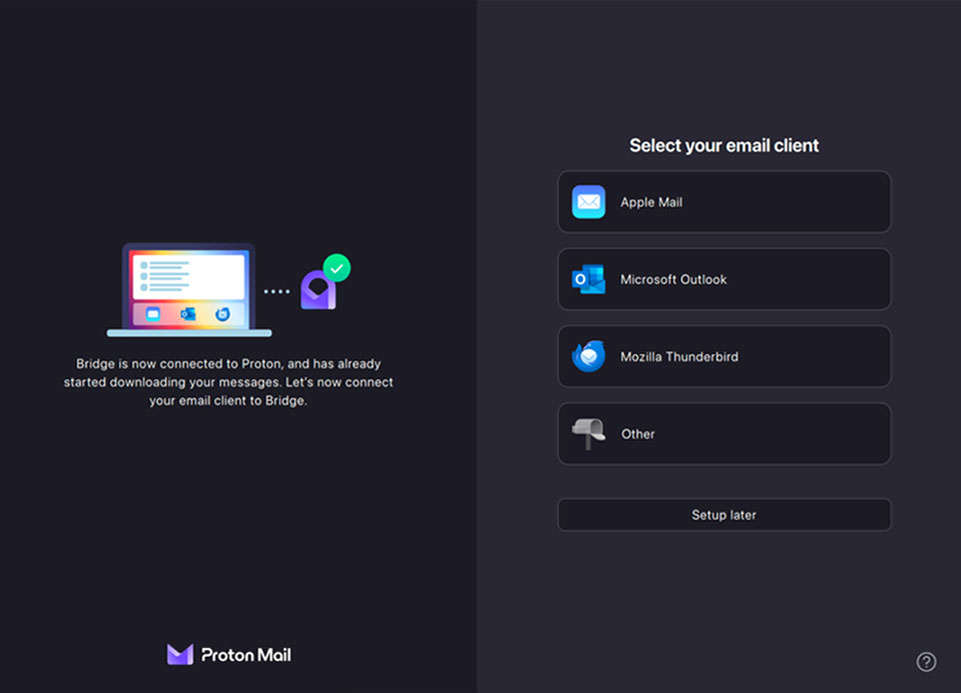Click the Microsoft Outlook logo icon
The width and height of the screenshot is (961, 693).
point(588,279)
